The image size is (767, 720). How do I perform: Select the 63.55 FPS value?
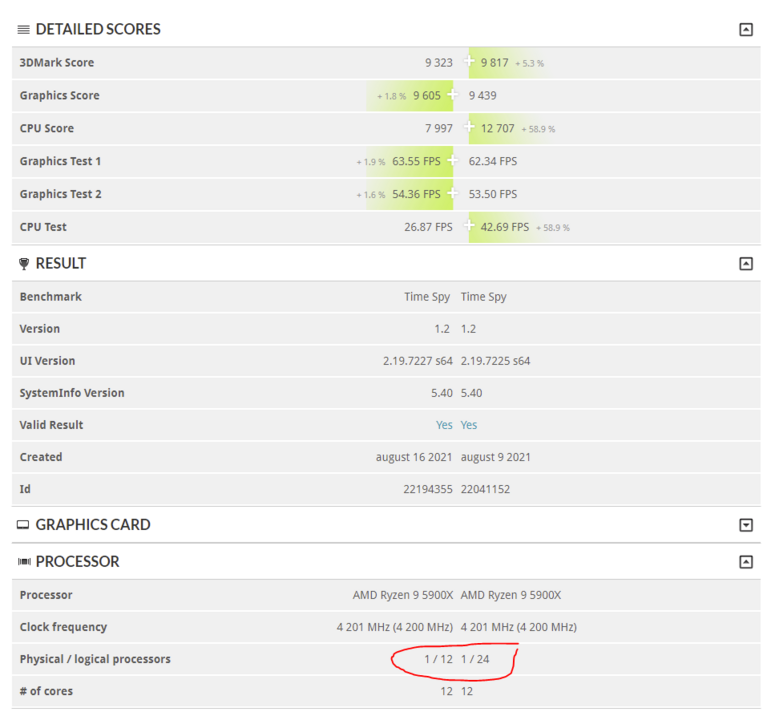tap(416, 161)
